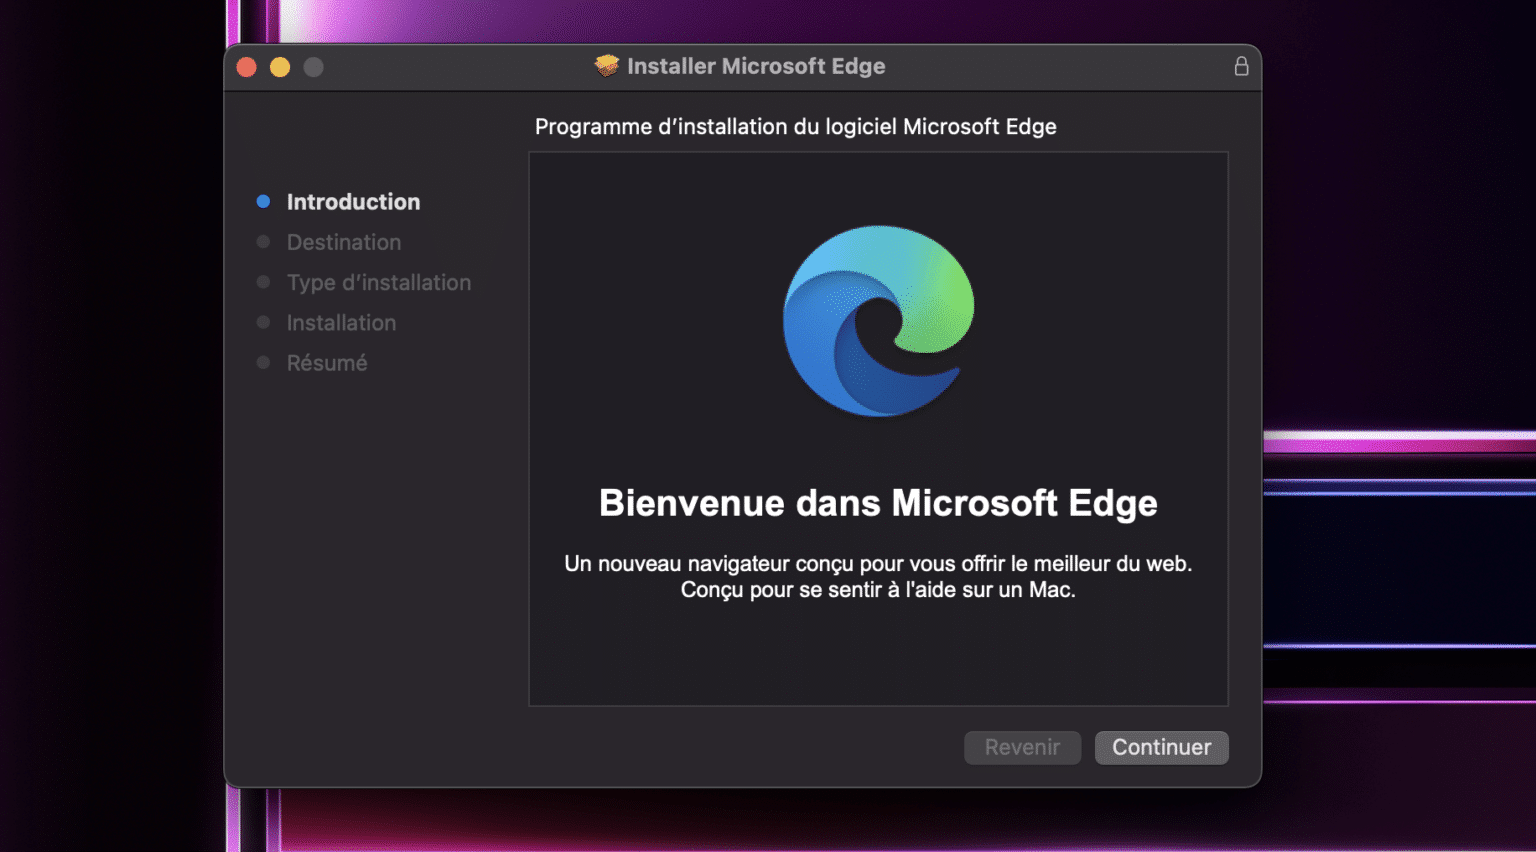
Task: Click the Microsoft Edge logo
Action: (878, 321)
